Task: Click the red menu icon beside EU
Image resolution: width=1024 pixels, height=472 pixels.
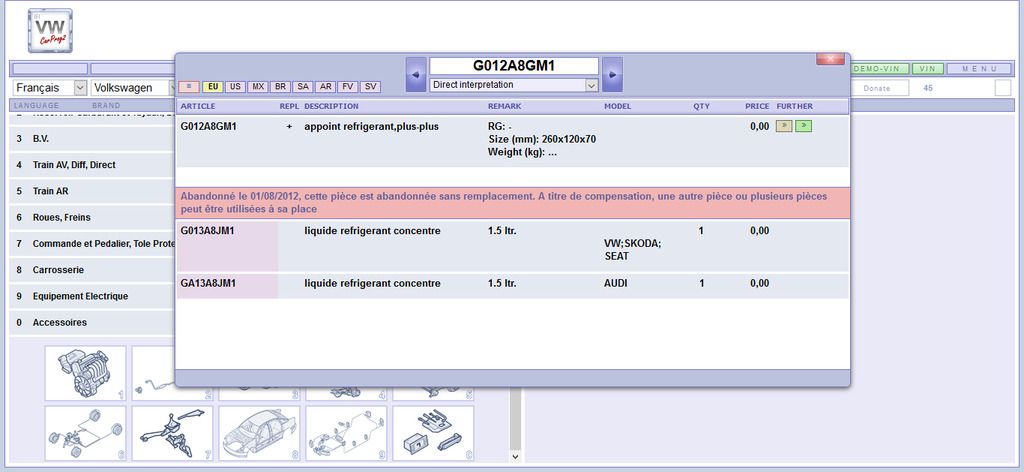Action: click(x=189, y=87)
